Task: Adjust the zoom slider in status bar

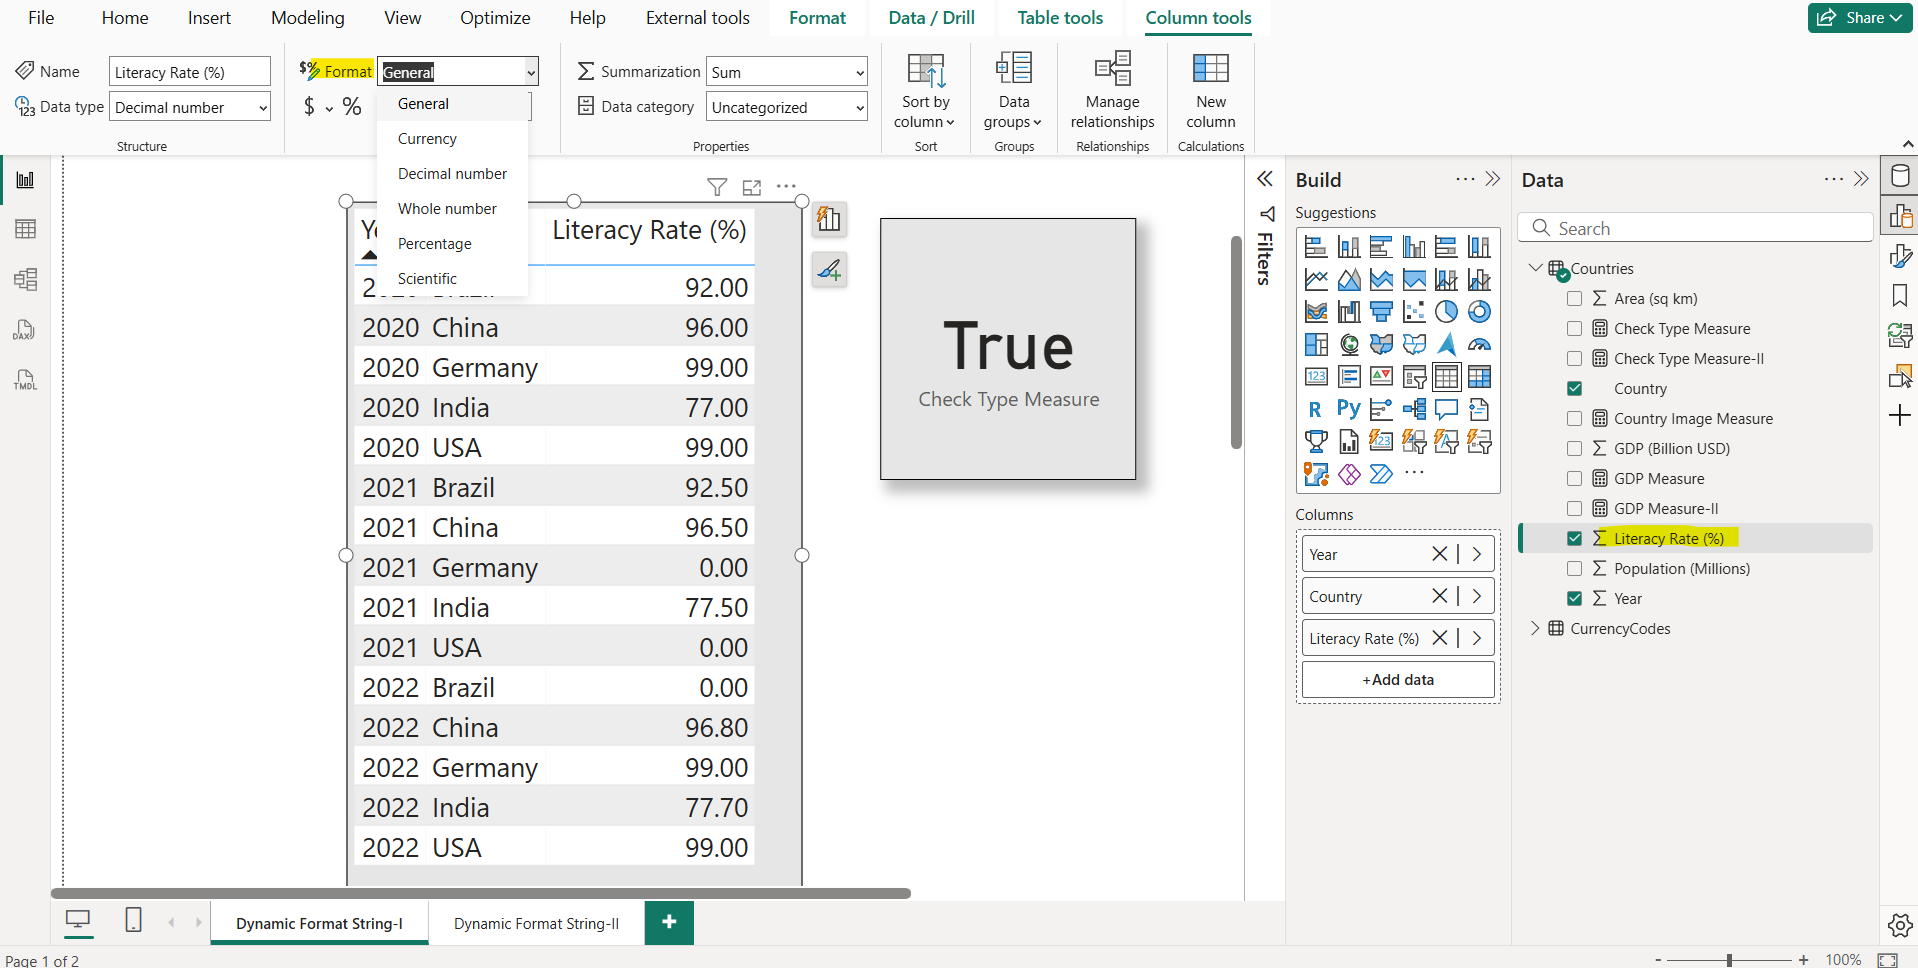Action: (x=1729, y=958)
